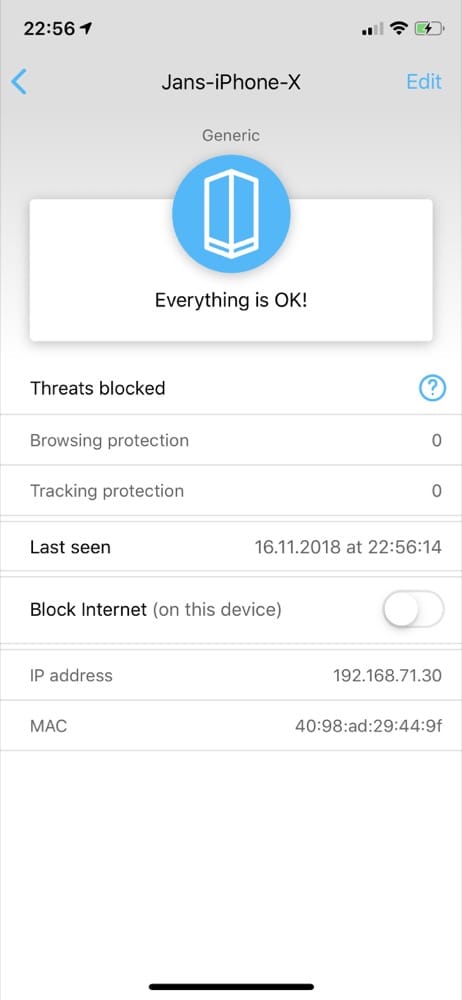Tap the battery charging icon

pyautogui.click(x=429, y=29)
